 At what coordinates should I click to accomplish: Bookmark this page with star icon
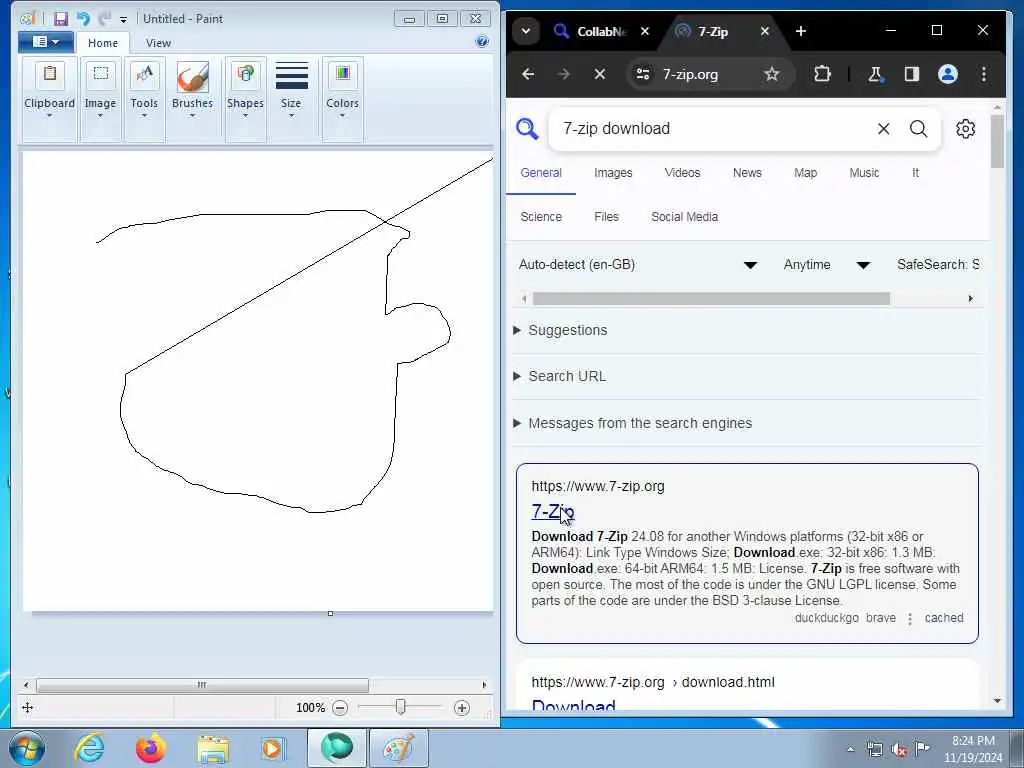[772, 74]
